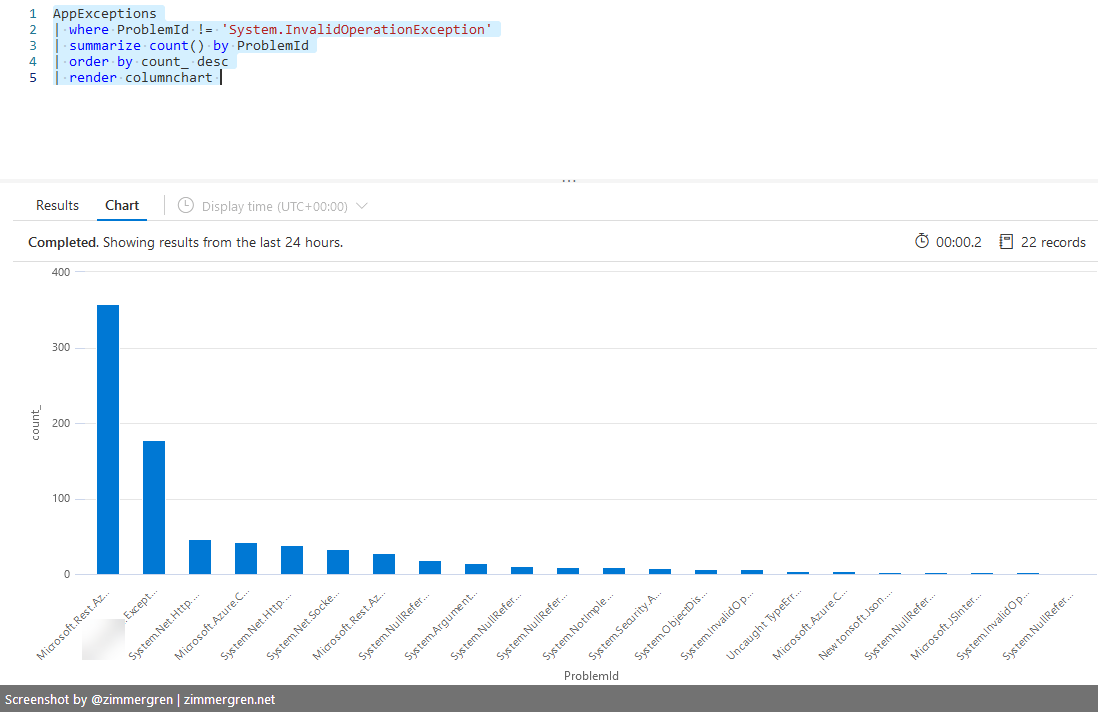
Task: Select the tallest bar in the chart
Action: pos(108,439)
